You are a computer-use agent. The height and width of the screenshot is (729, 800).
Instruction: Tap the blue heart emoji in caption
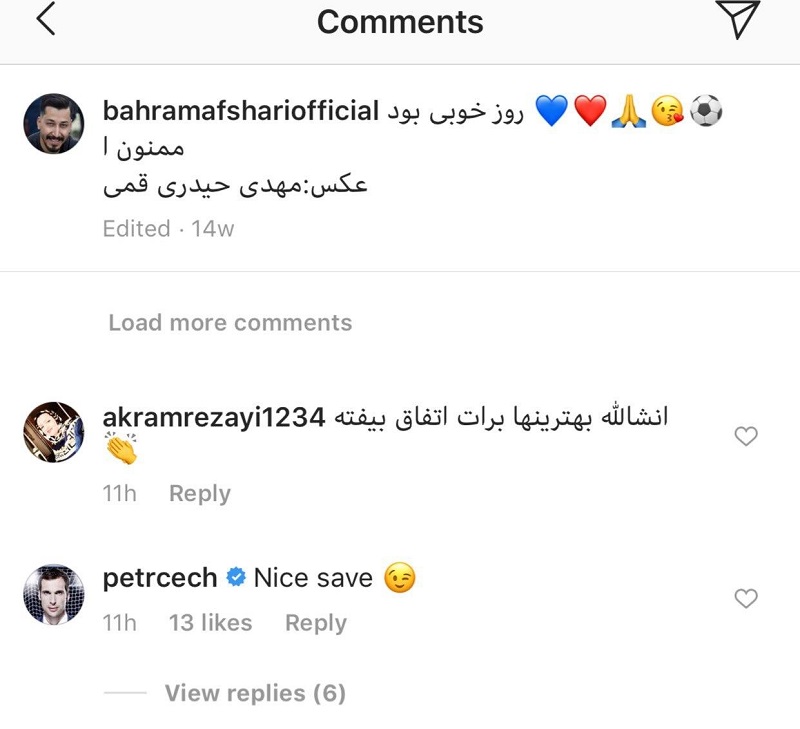pos(551,112)
